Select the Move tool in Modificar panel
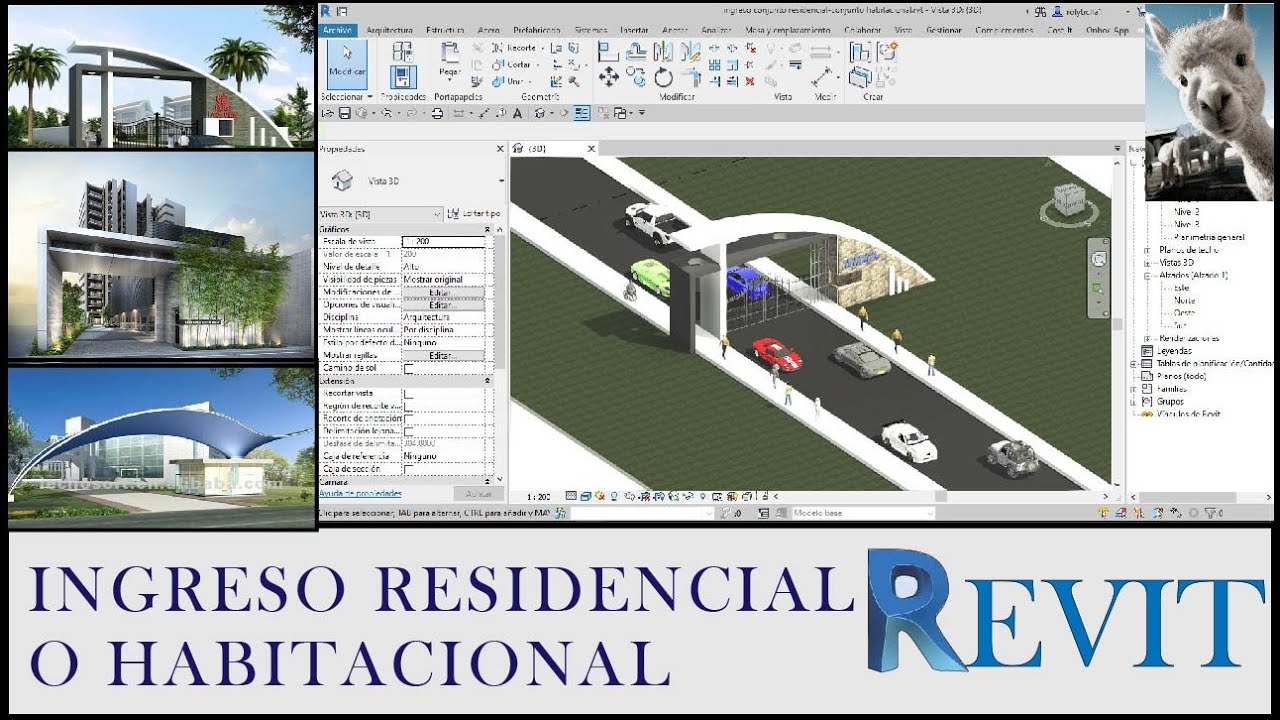 click(608, 77)
